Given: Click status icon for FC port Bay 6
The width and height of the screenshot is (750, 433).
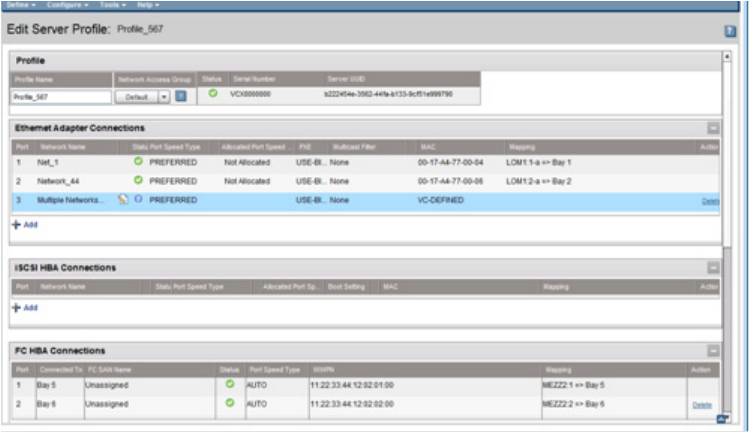Looking at the screenshot, I should tap(230, 403).
